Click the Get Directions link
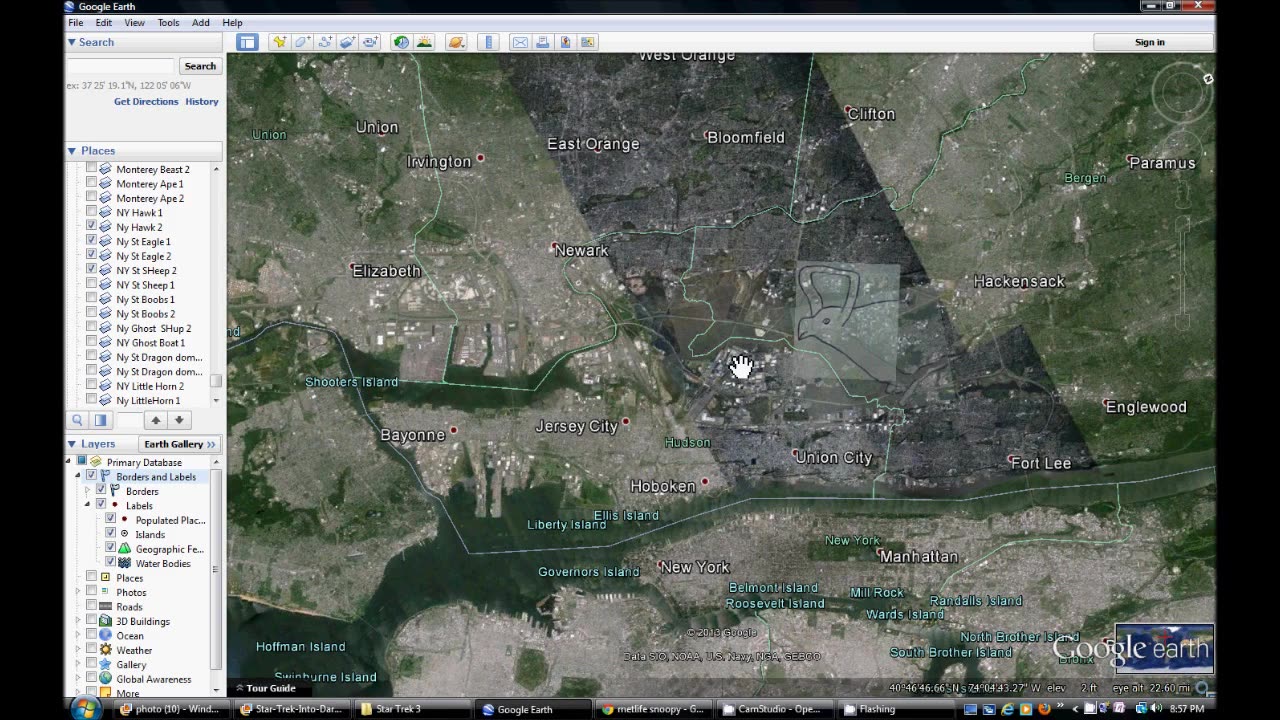 pyautogui.click(x=145, y=101)
